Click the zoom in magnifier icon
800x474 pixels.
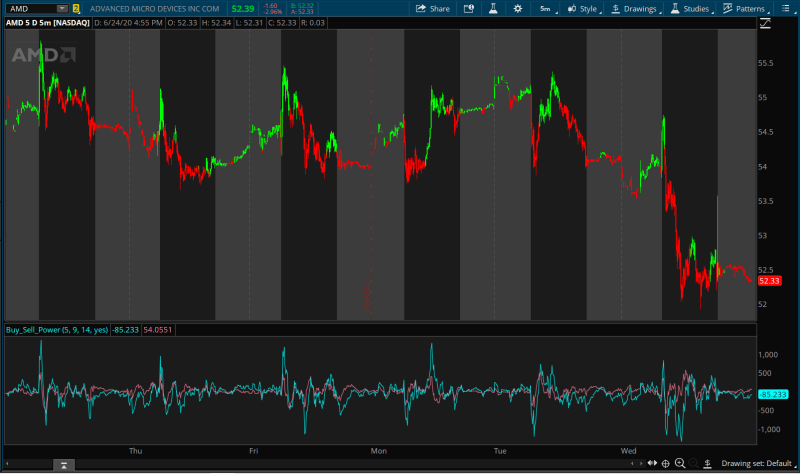coord(680,463)
